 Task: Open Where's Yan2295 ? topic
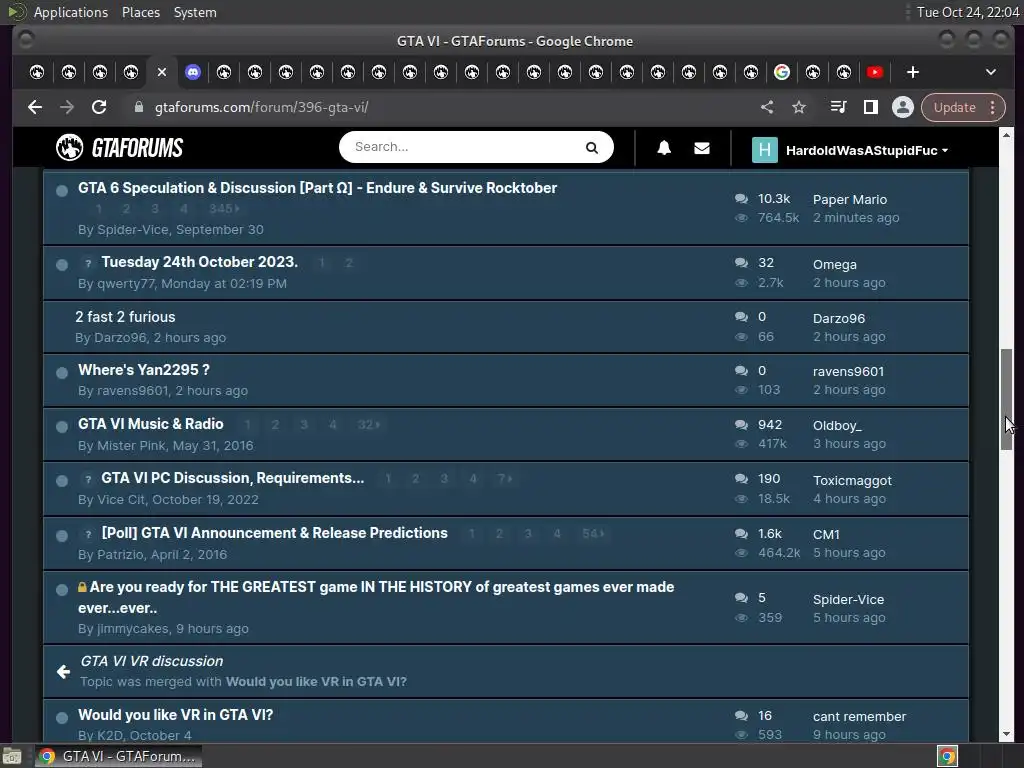point(144,370)
